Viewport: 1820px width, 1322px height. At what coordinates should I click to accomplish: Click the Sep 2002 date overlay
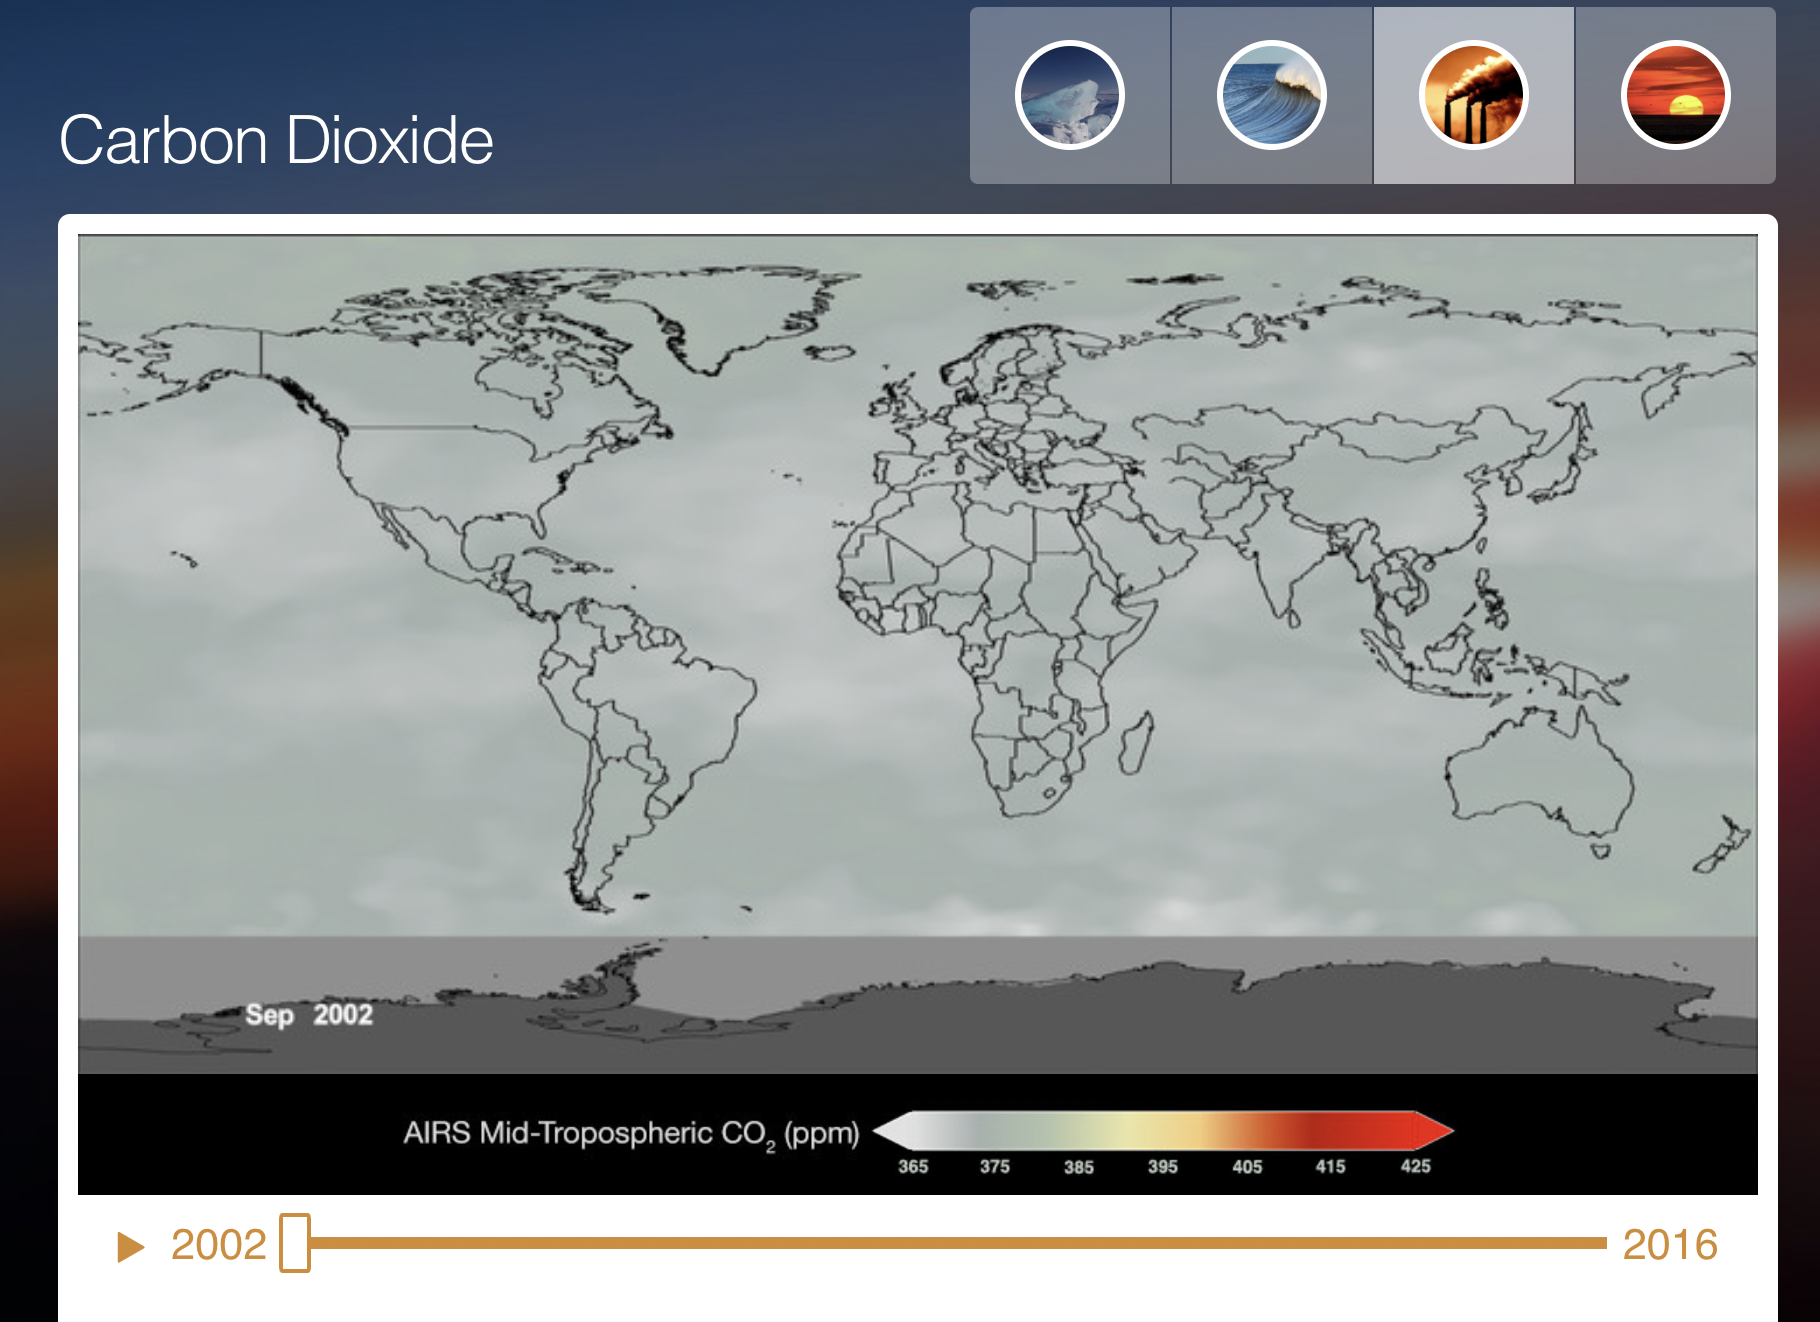pos(309,1015)
